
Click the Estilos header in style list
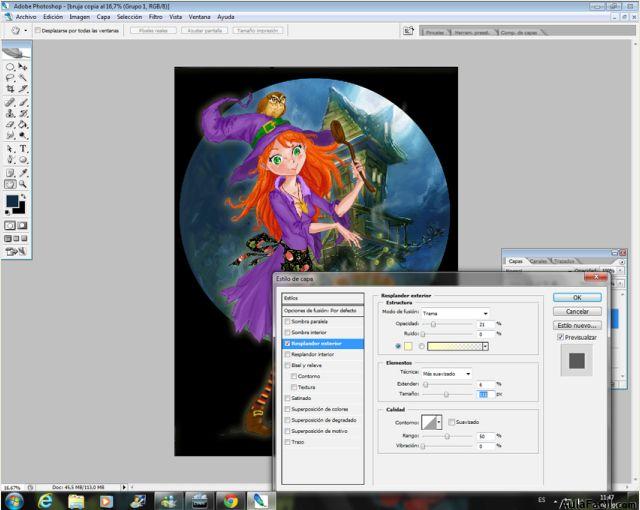tap(322, 298)
